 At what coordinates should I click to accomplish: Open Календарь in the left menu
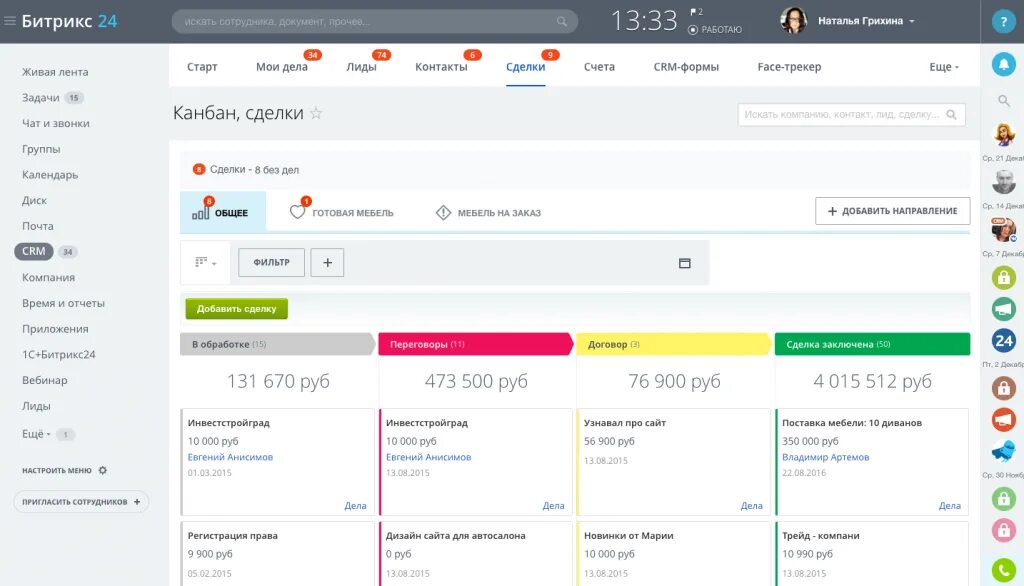pyautogui.click(x=50, y=175)
